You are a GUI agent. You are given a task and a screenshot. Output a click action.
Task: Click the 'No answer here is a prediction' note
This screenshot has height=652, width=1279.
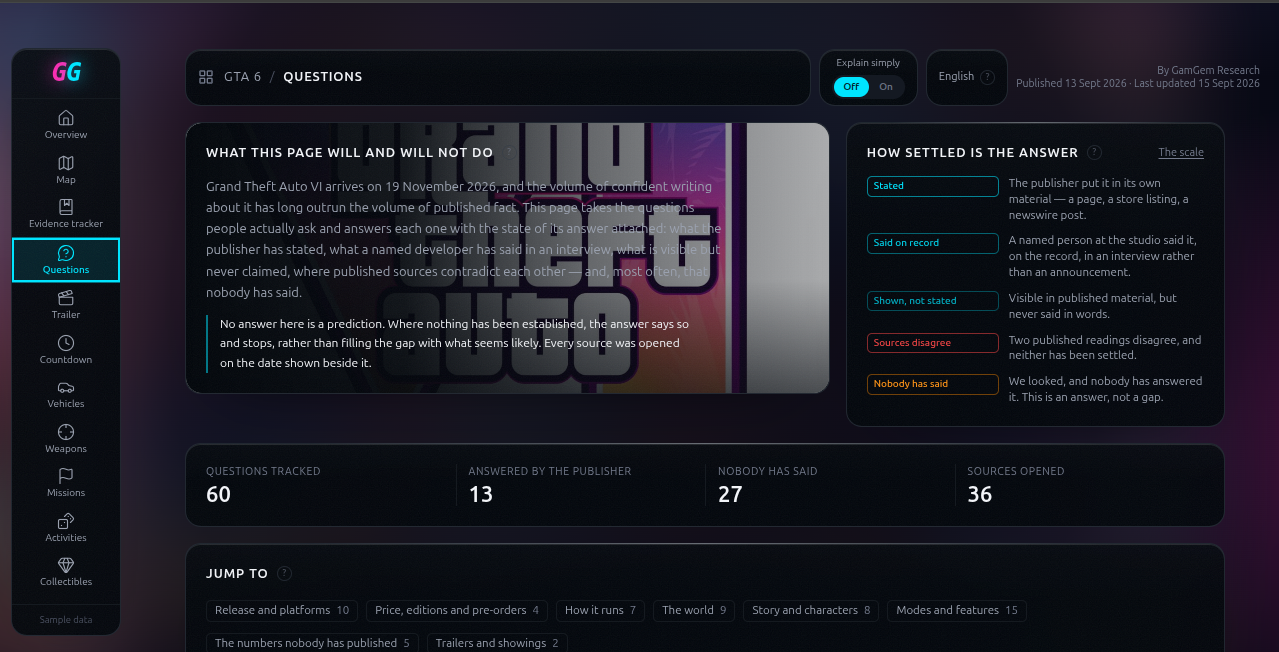pos(454,344)
